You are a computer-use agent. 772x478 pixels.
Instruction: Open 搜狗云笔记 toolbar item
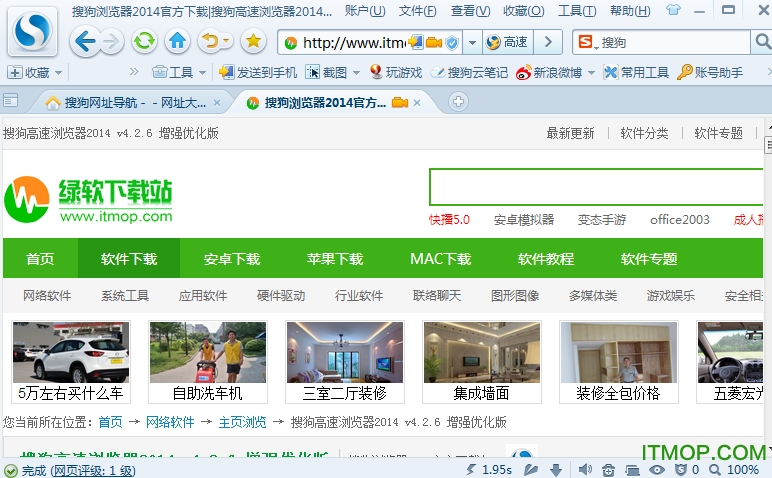469,73
